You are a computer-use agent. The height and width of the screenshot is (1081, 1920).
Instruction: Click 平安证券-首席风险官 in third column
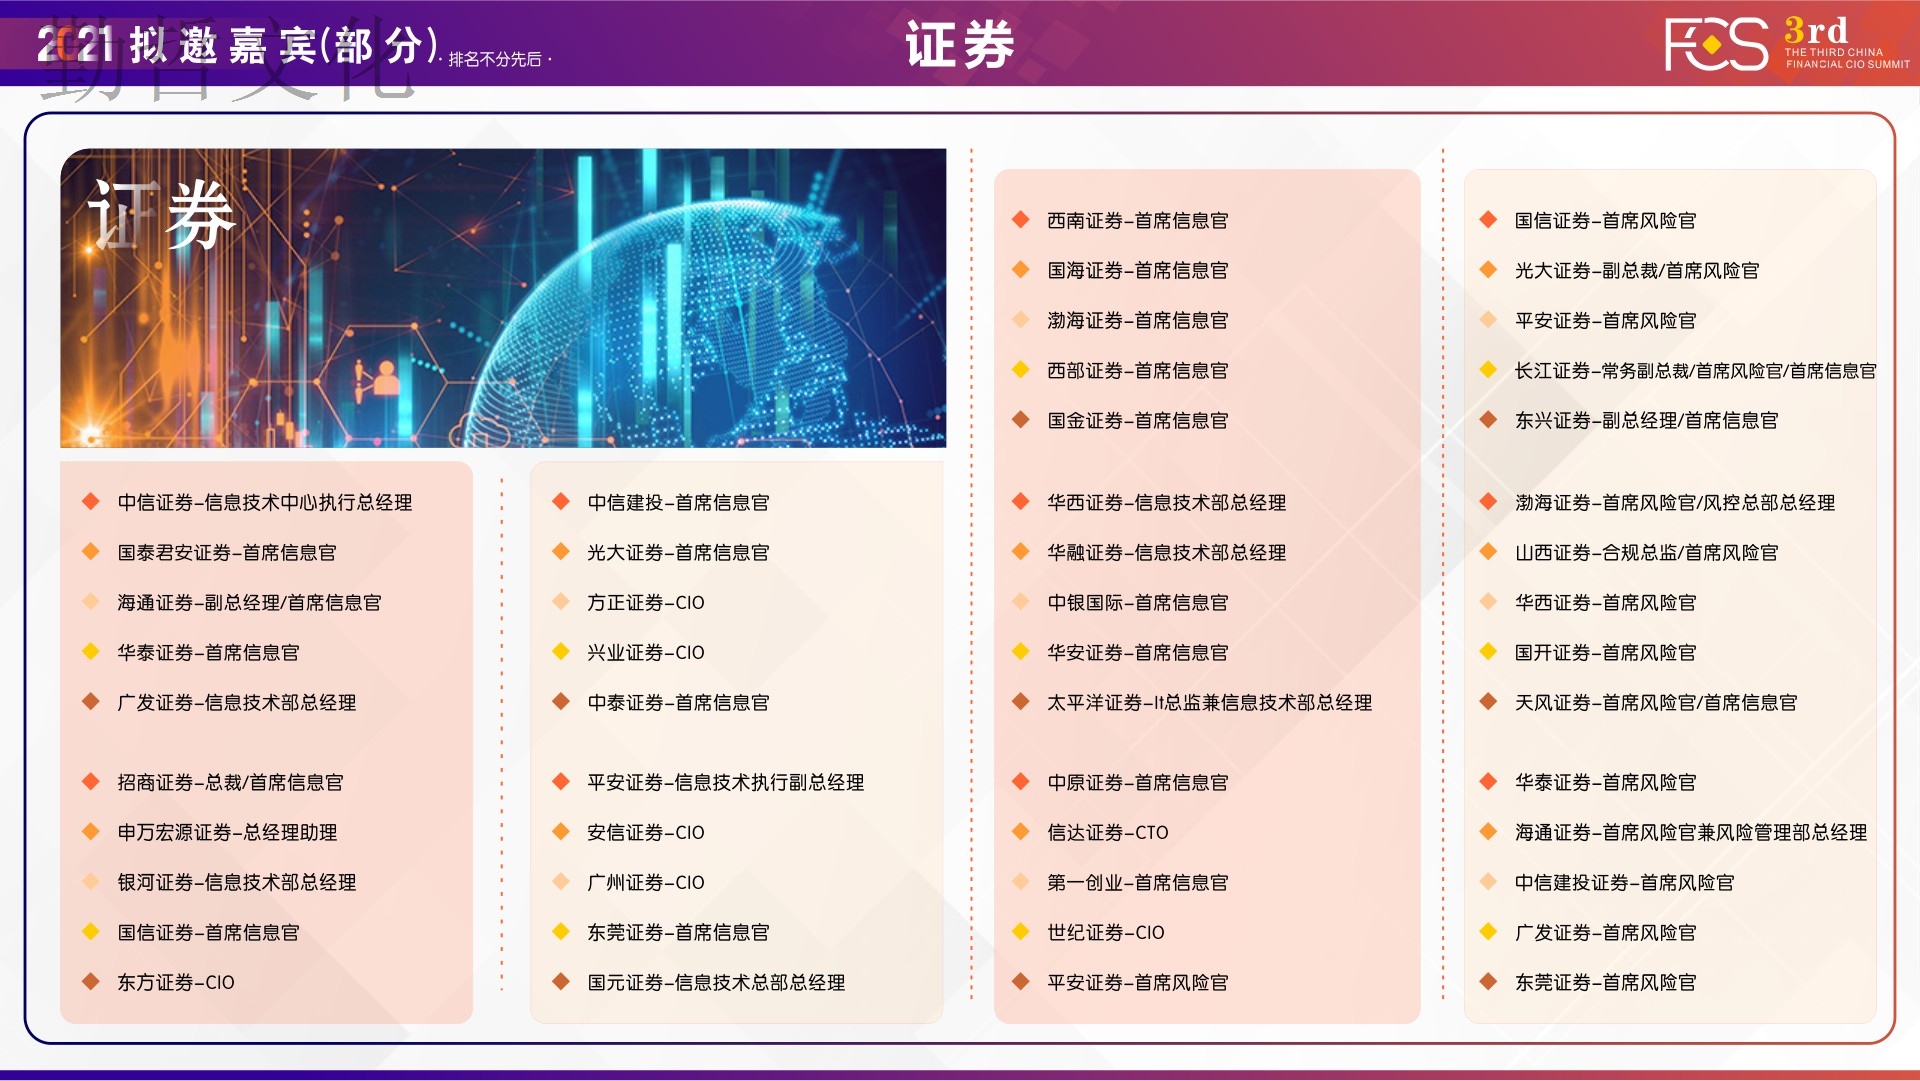(x=1138, y=983)
